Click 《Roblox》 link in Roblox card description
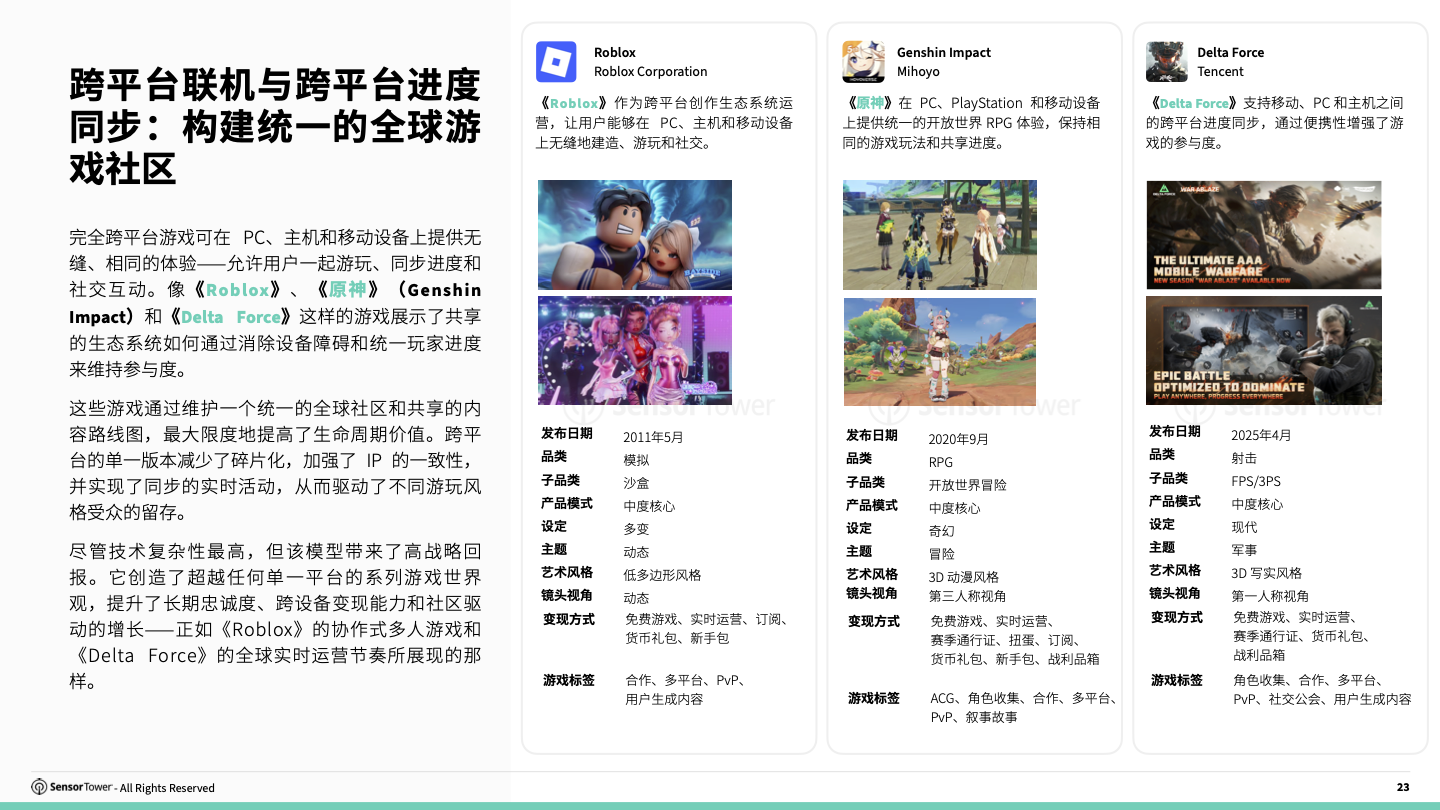Screen dimensions: 1440x810 point(570,103)
